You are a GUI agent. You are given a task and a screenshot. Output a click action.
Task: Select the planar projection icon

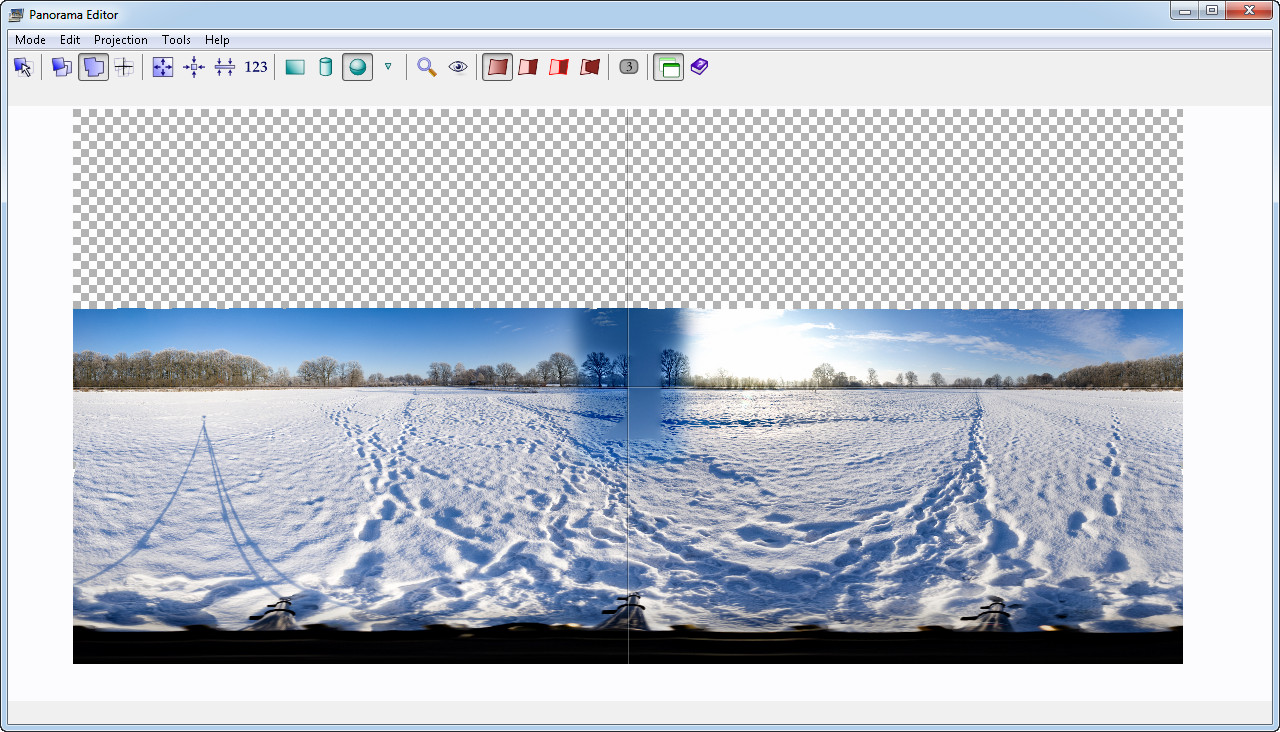click(x=295, y=67)
